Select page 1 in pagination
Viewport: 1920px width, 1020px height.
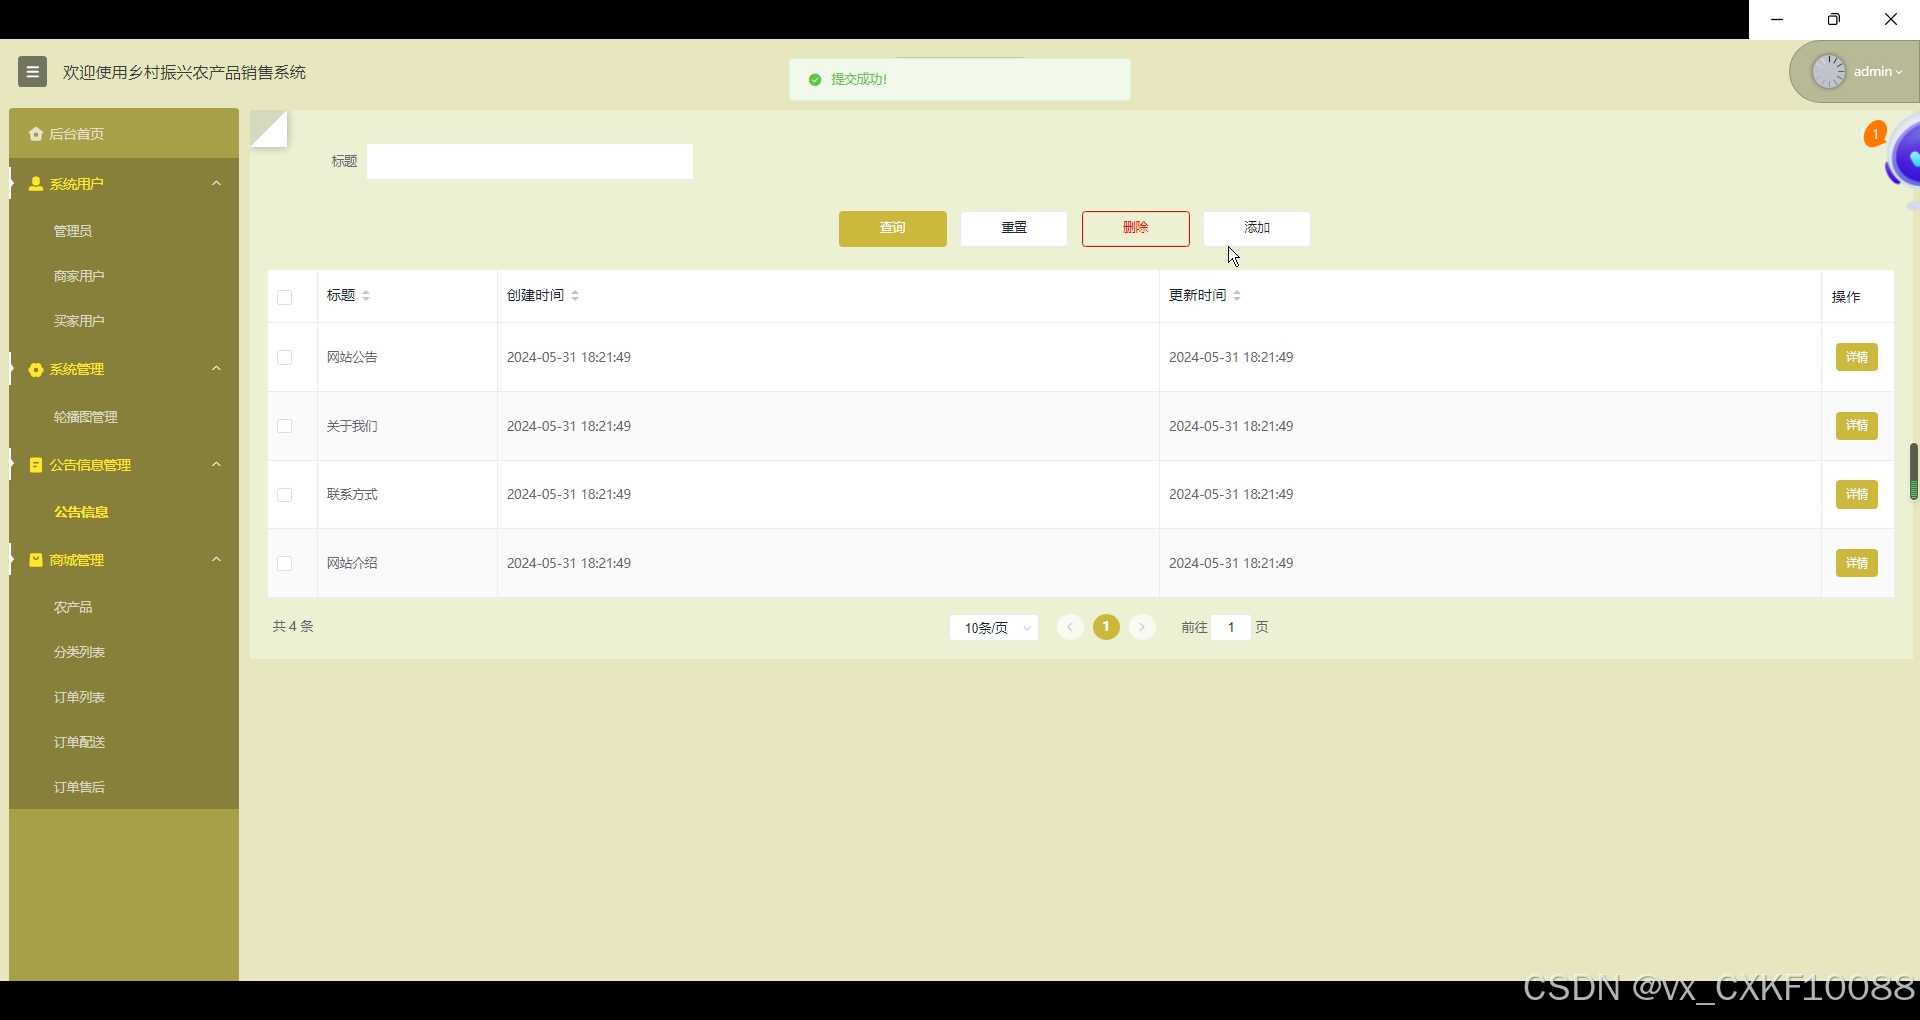click(1106, 627)
